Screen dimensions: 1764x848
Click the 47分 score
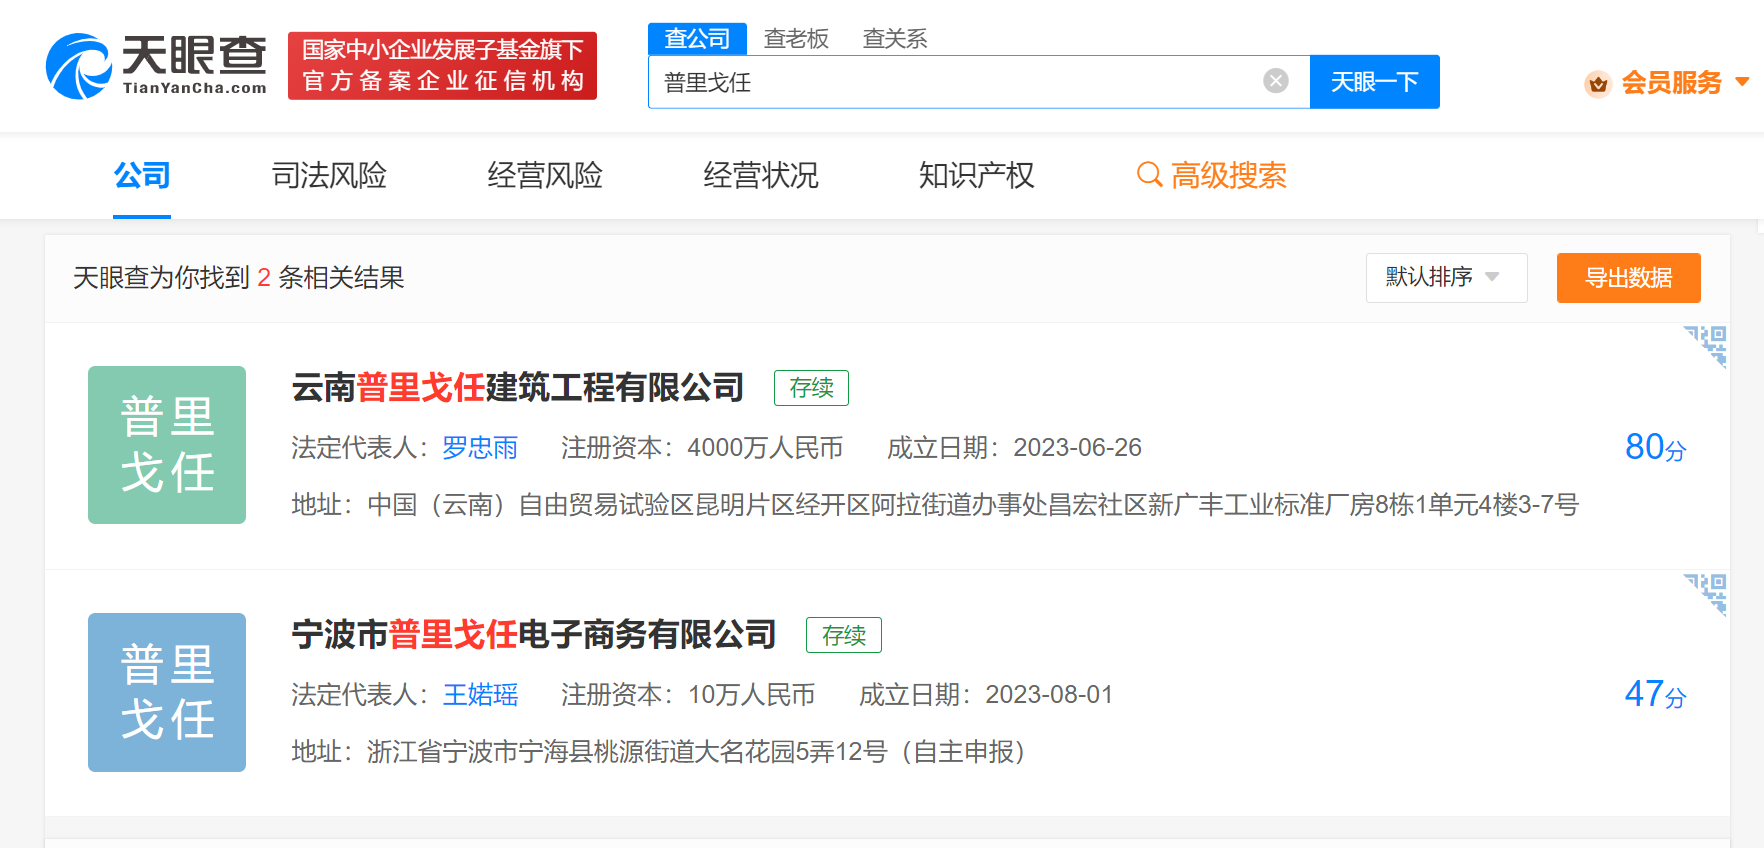pos(1655,694)
